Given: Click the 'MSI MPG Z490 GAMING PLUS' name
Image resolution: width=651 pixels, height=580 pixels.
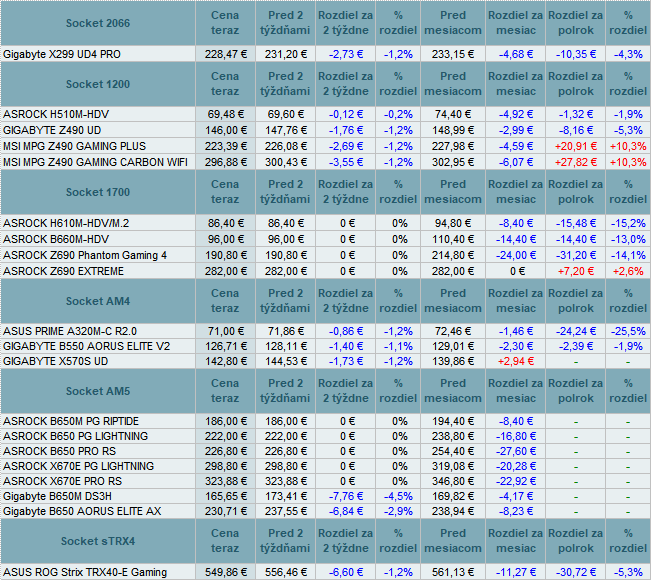Looking at the screenshot, I should coord(75,146).
